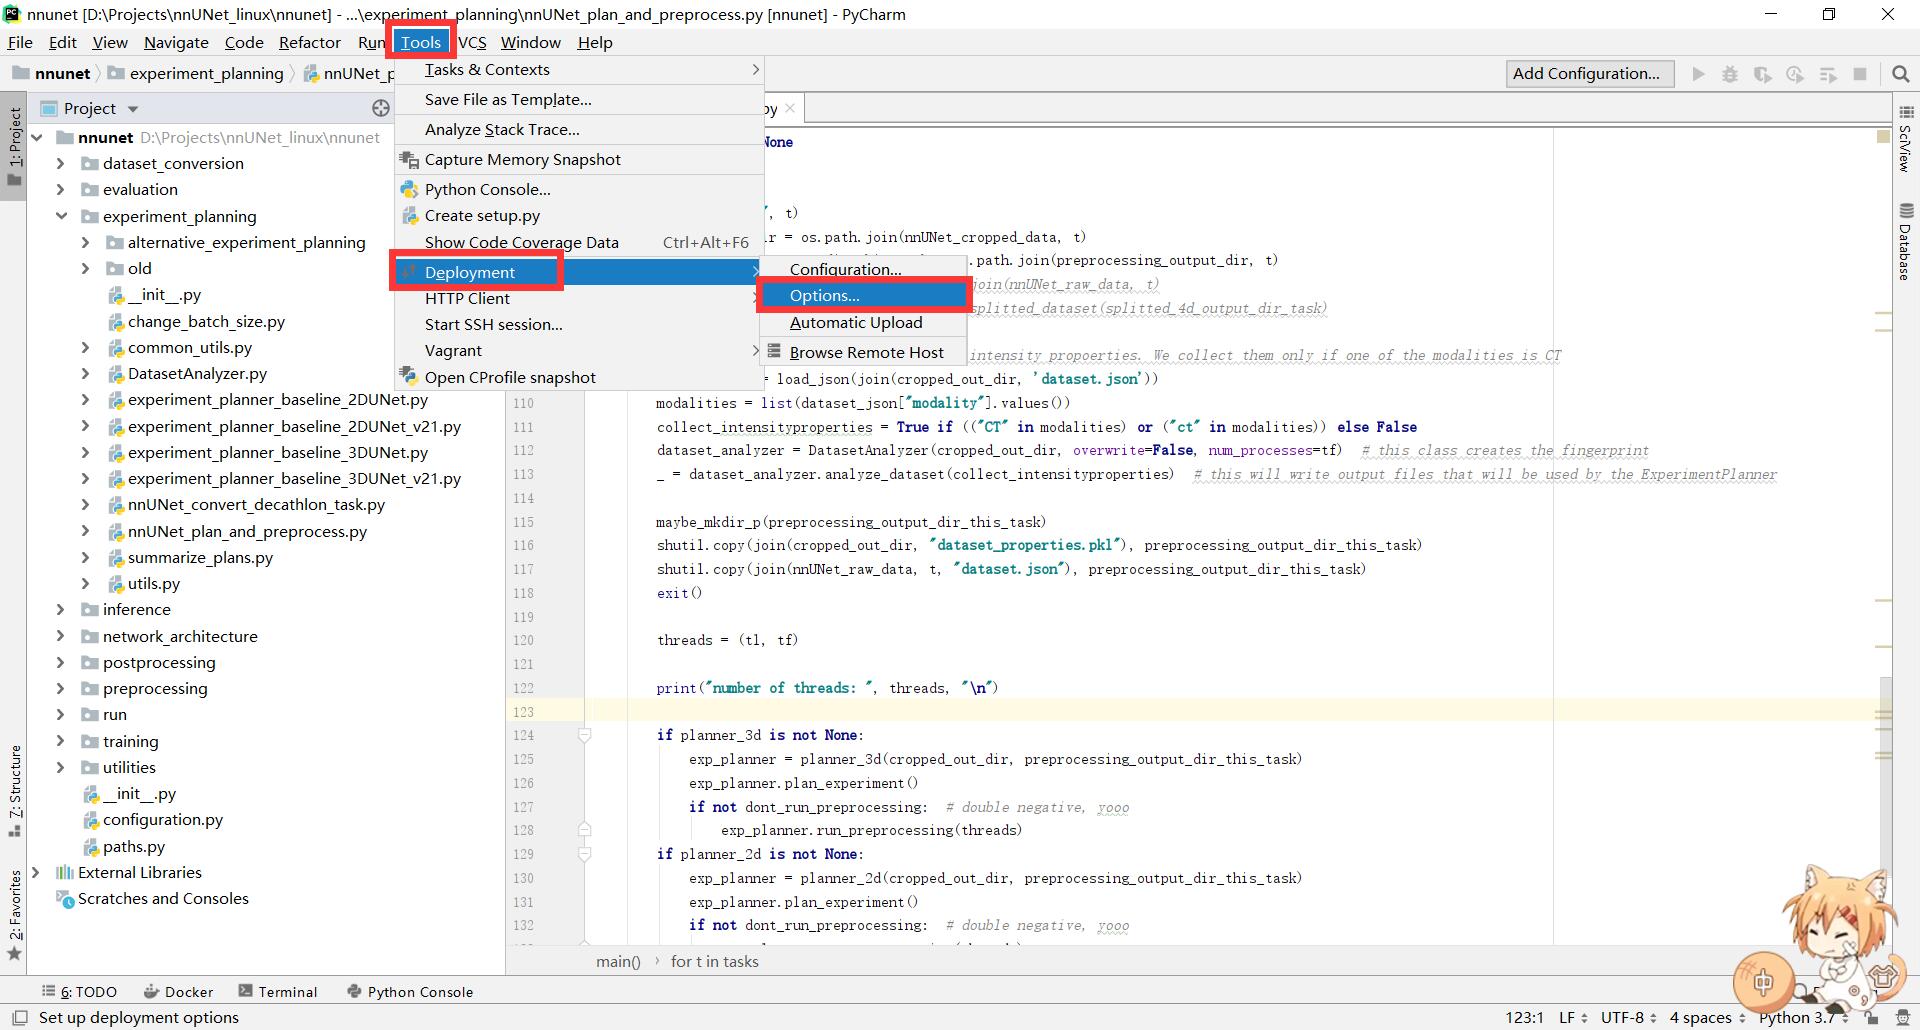Click the Stop square icon

click(x=1860, y=74)
